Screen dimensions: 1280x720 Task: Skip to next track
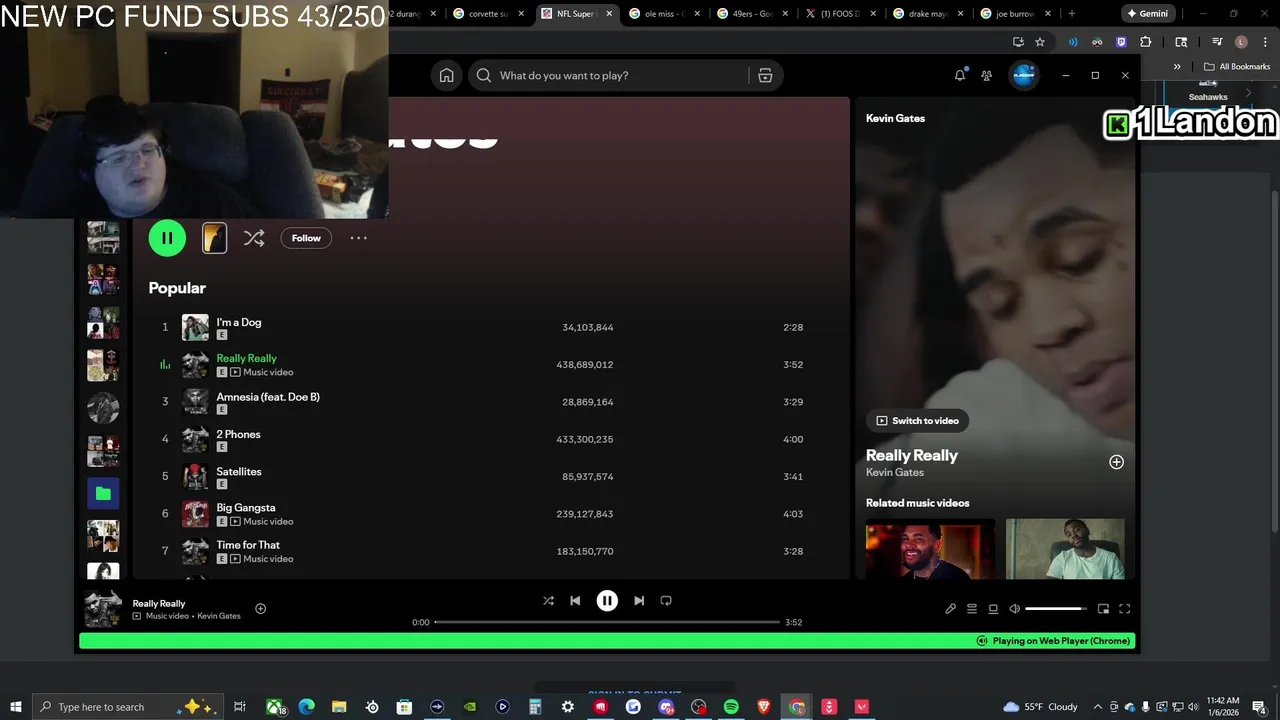tap(639, 600)
